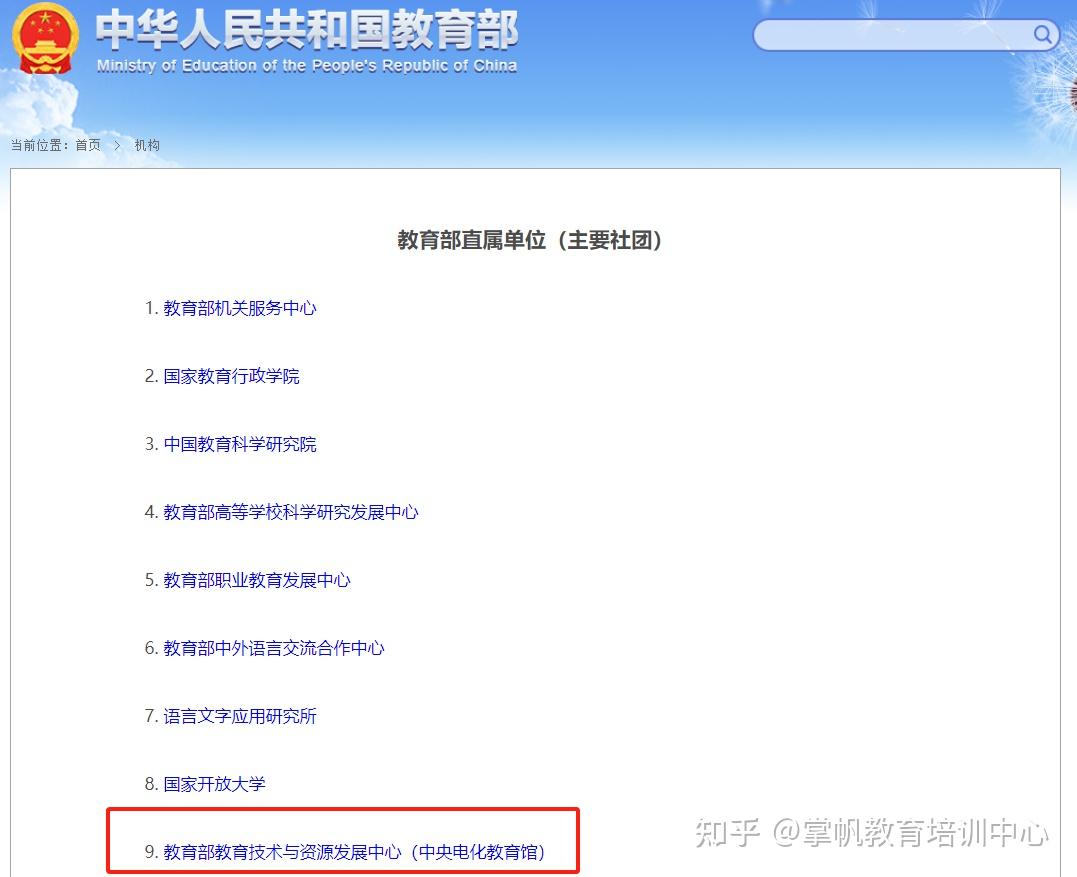Open 机构 breadcrumb link

147,145
